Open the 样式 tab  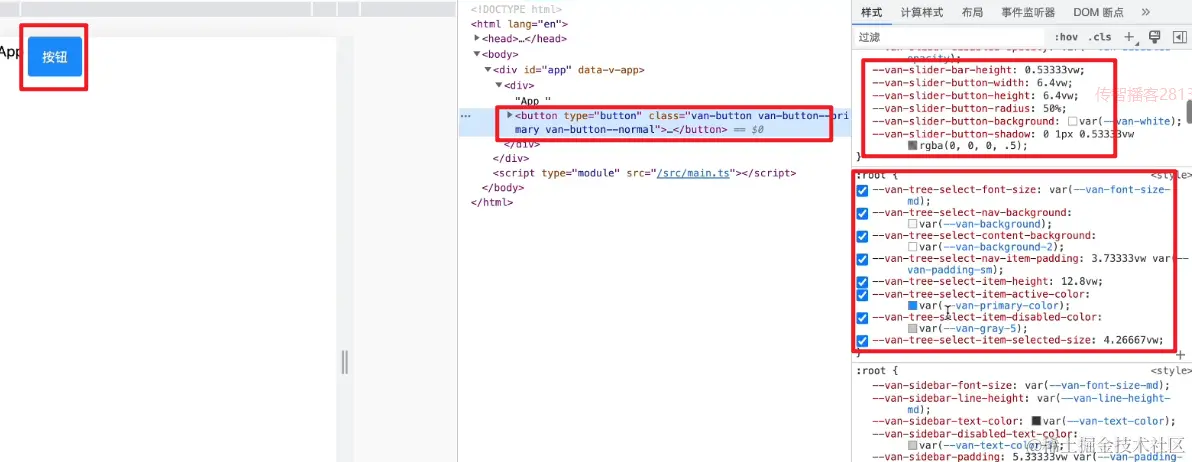point(871,13)
